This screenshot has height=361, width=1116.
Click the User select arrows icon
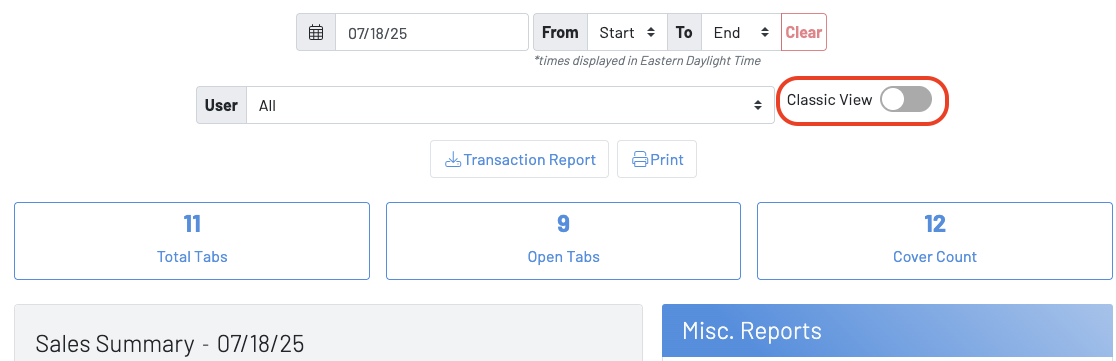[758, 105]
